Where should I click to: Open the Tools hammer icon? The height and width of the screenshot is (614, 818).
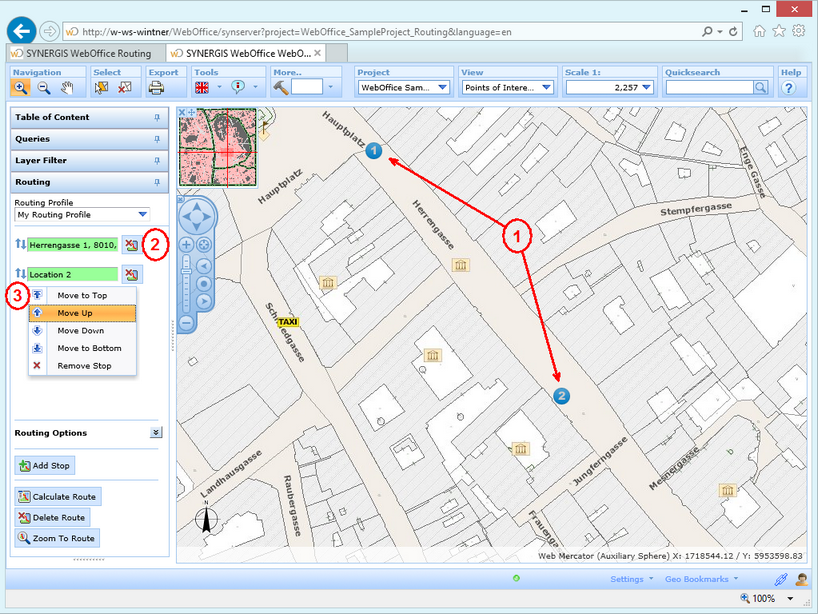(281, 87)
